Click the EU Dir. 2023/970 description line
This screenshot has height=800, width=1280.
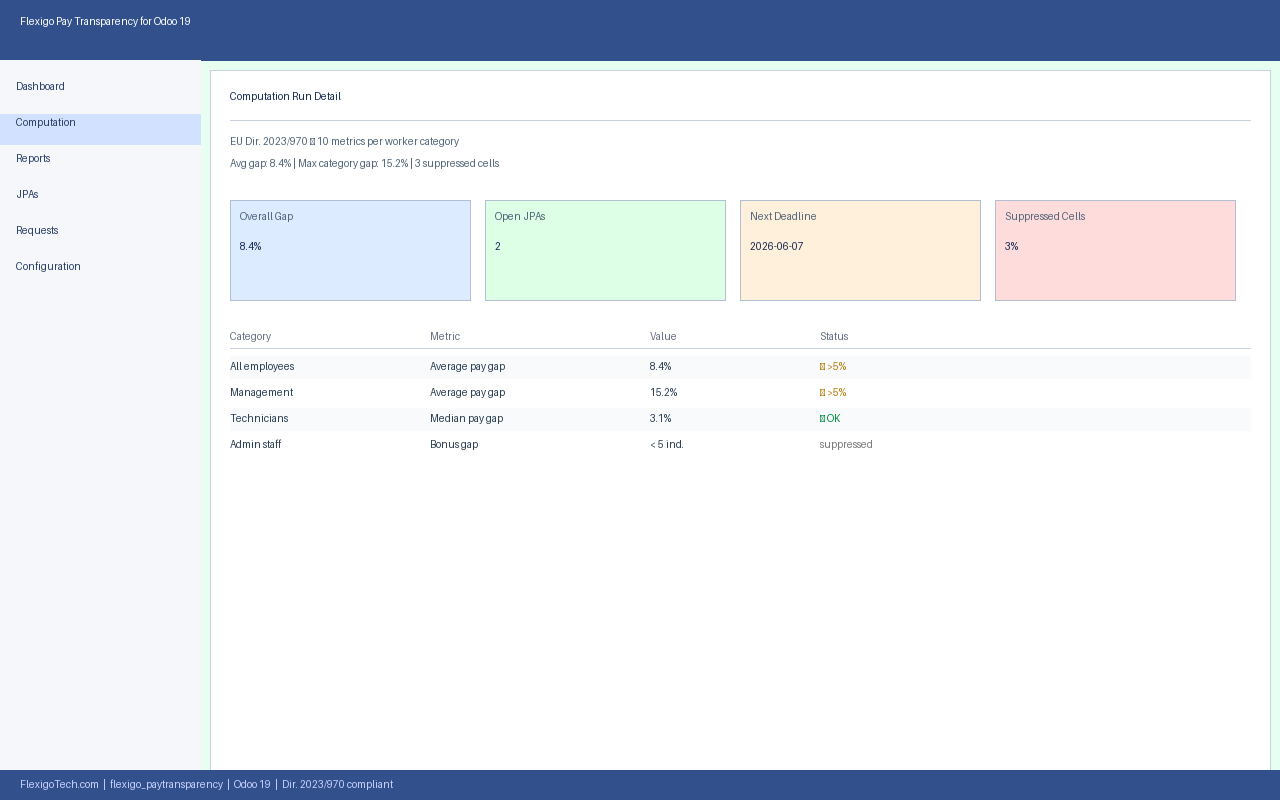[x=344, y=142]
